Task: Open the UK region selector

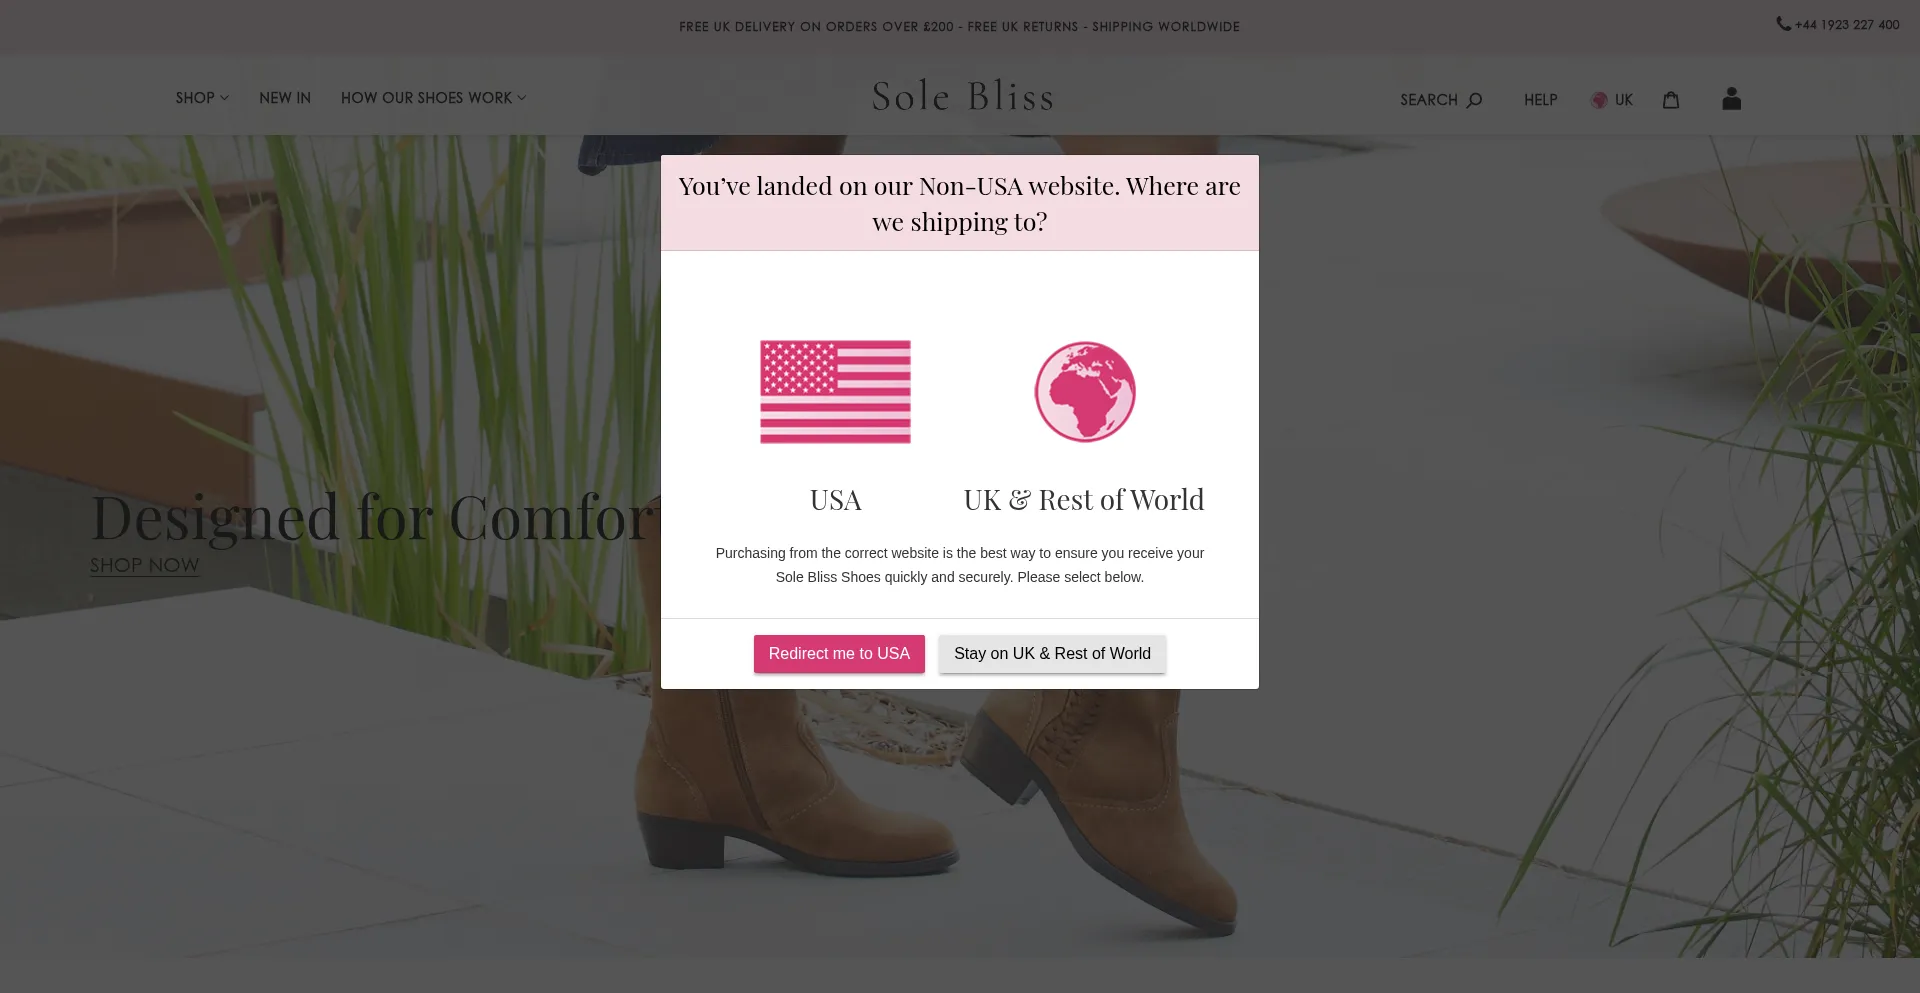Action: click(1612, 100)
